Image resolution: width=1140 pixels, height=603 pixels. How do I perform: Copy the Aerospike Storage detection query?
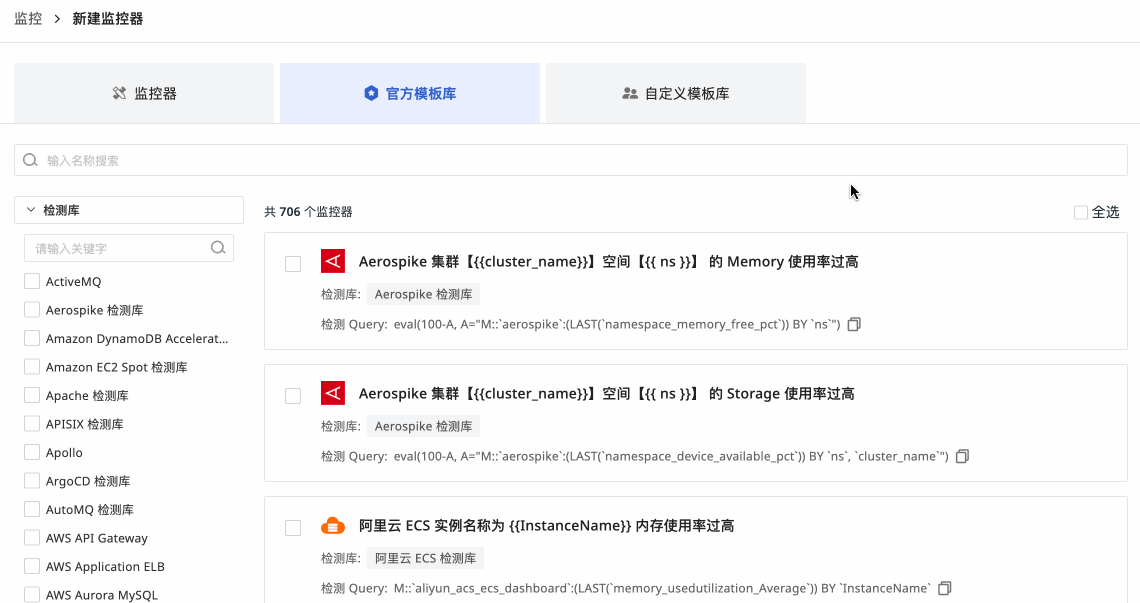click(962, 457)
